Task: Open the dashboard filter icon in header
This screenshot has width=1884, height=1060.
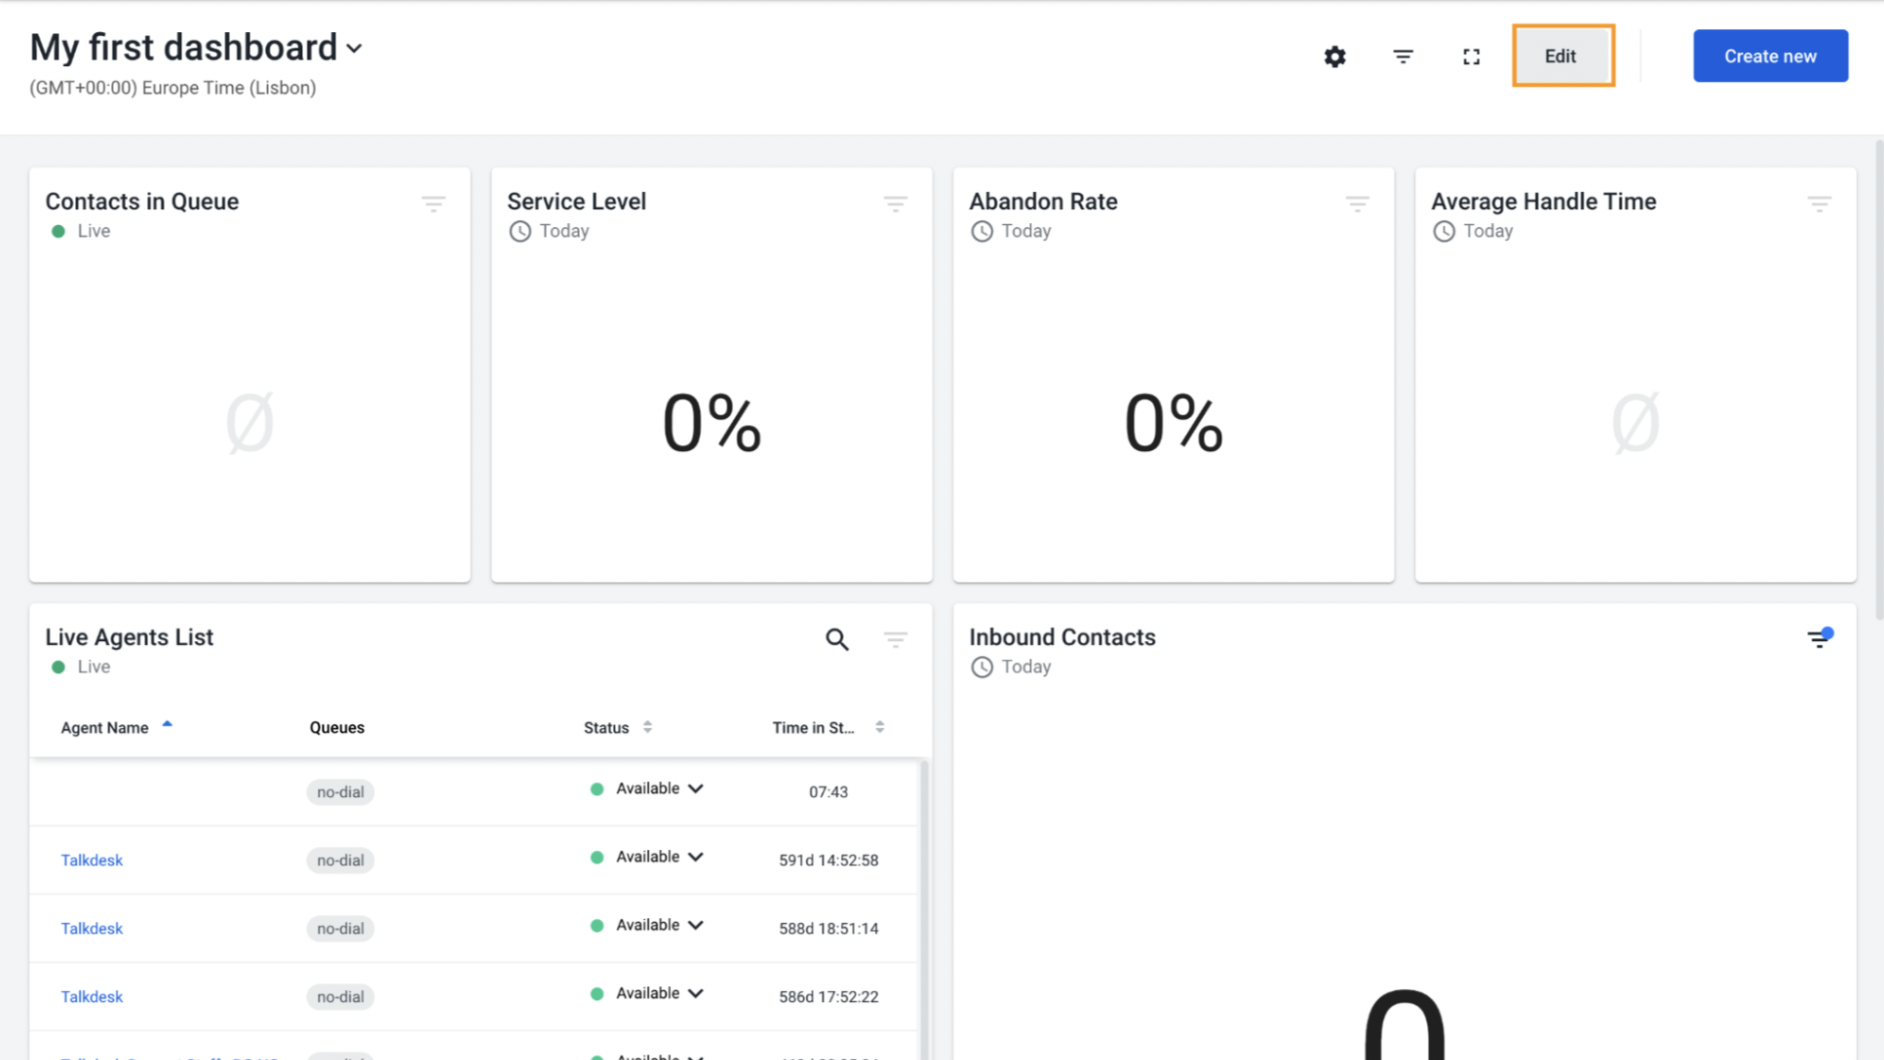Action: click(1403, 57)
